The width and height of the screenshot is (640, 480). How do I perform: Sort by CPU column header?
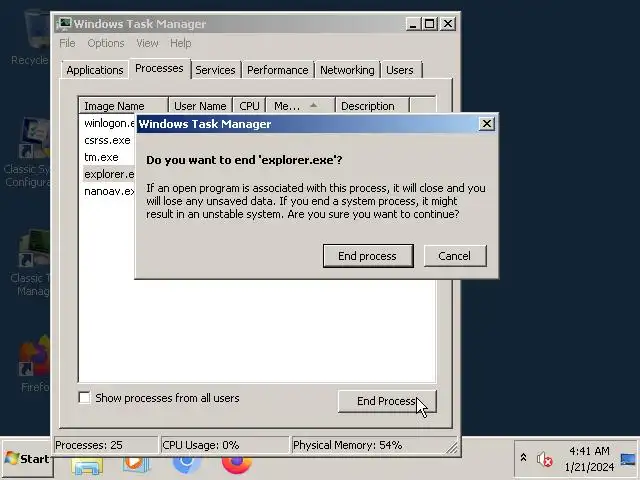[249, 106]
